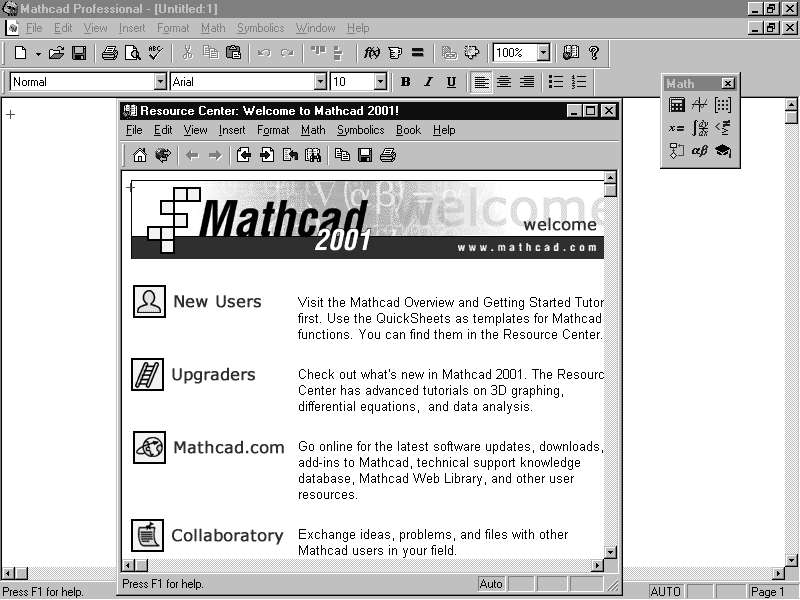800x600 pixels.
Task: Click the Resource Center vertical scrollbar down arrow
Action: point(610,552)
